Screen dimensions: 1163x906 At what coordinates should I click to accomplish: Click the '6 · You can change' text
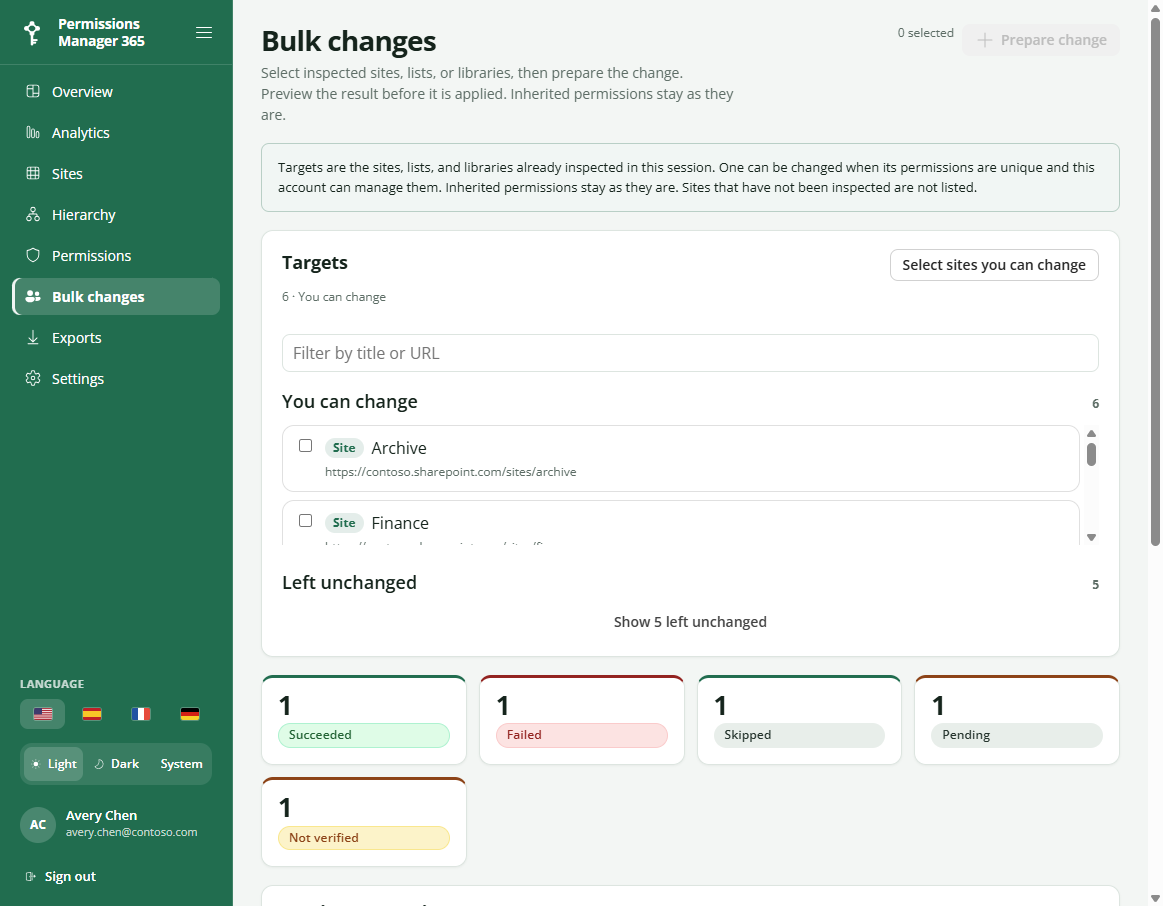[334, 297]
